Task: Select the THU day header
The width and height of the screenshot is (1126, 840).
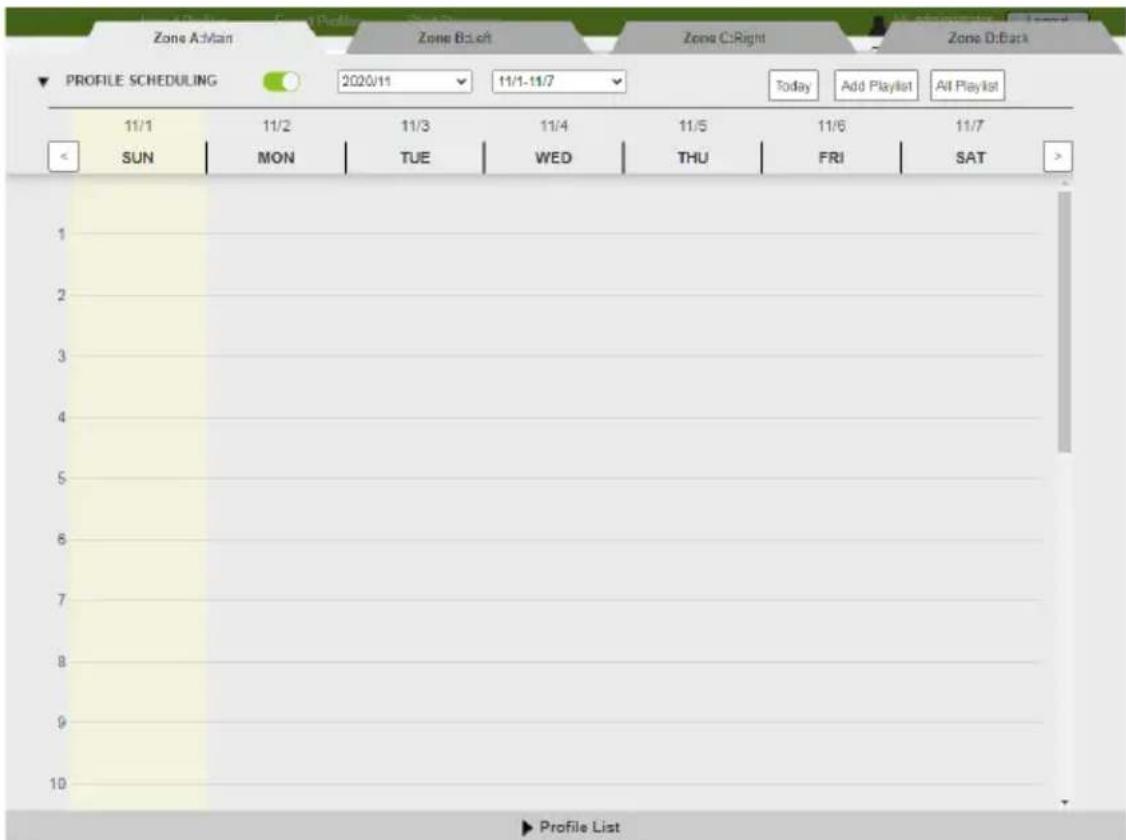Action: (x=692, y=157)
